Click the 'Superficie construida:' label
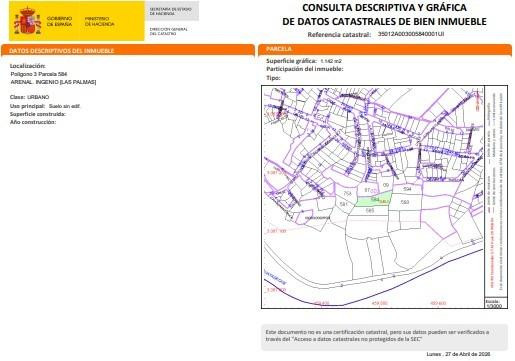 point(38,114)
